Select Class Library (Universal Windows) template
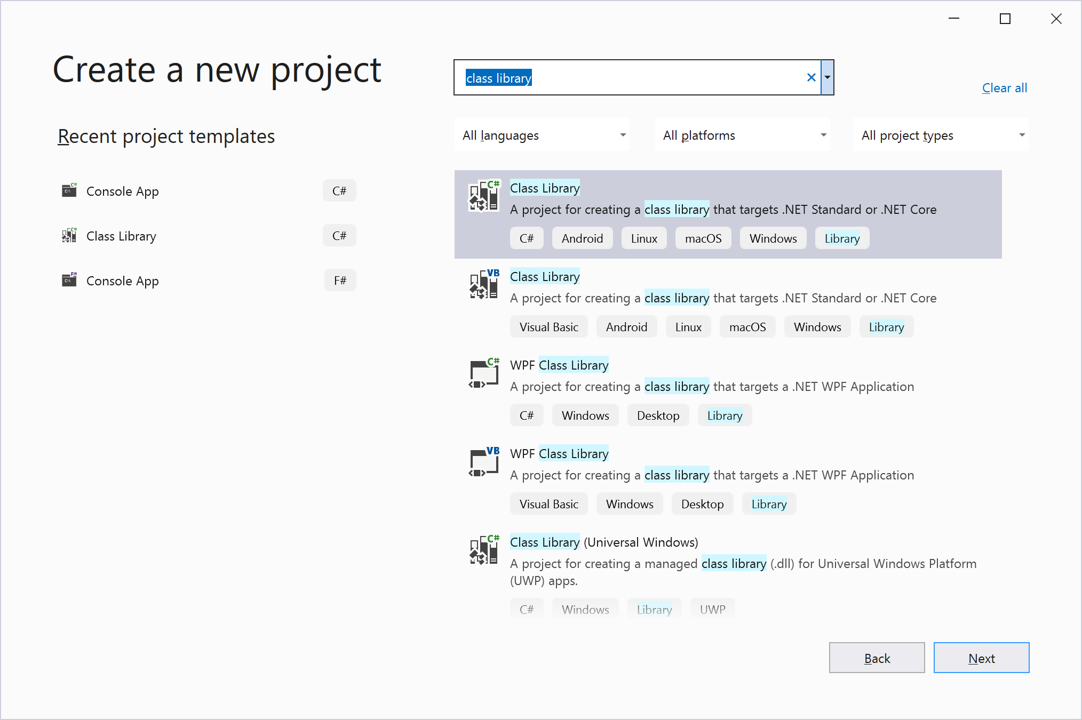This screenshot has height=720, width=1082. point(604,542)
